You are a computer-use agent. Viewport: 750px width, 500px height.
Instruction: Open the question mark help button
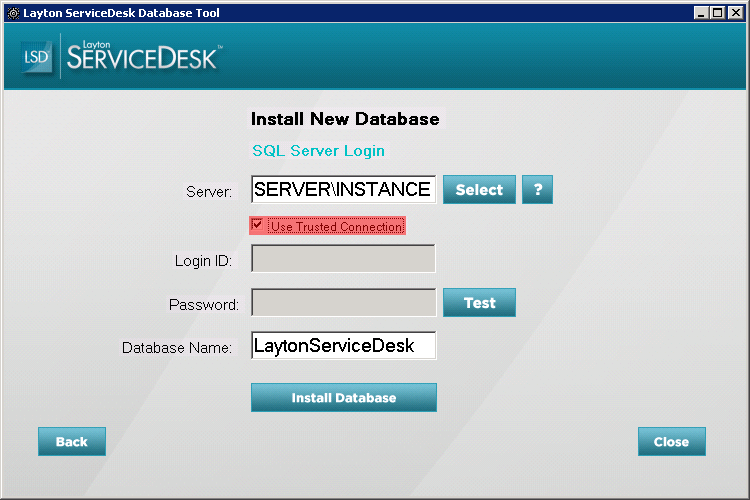(x=537, y=189)
